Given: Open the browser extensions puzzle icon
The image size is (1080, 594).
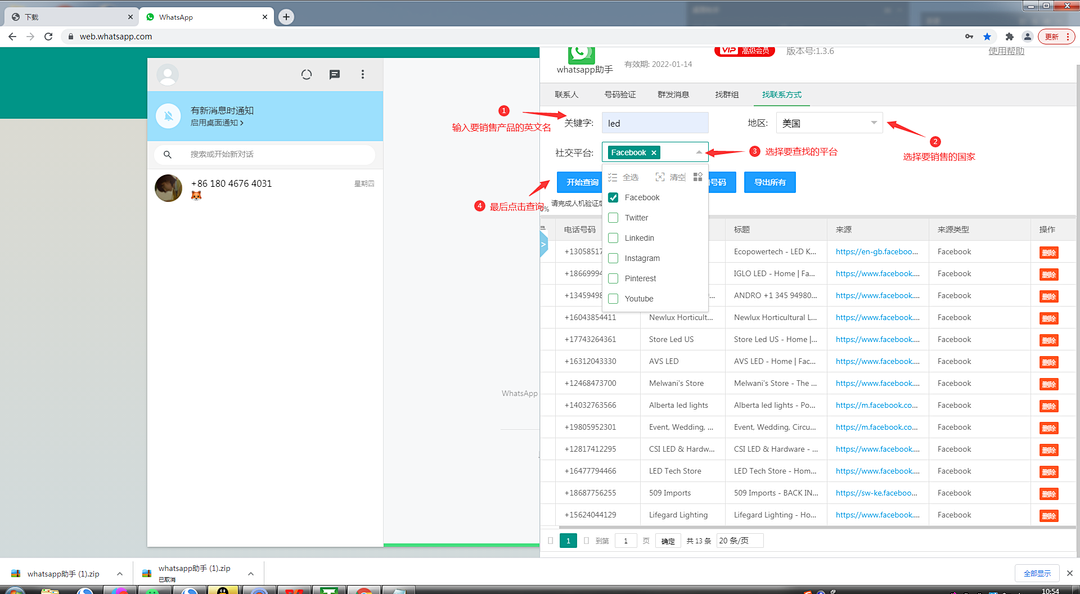Looking at the screenshot, I should click(x=1009, y=37).
